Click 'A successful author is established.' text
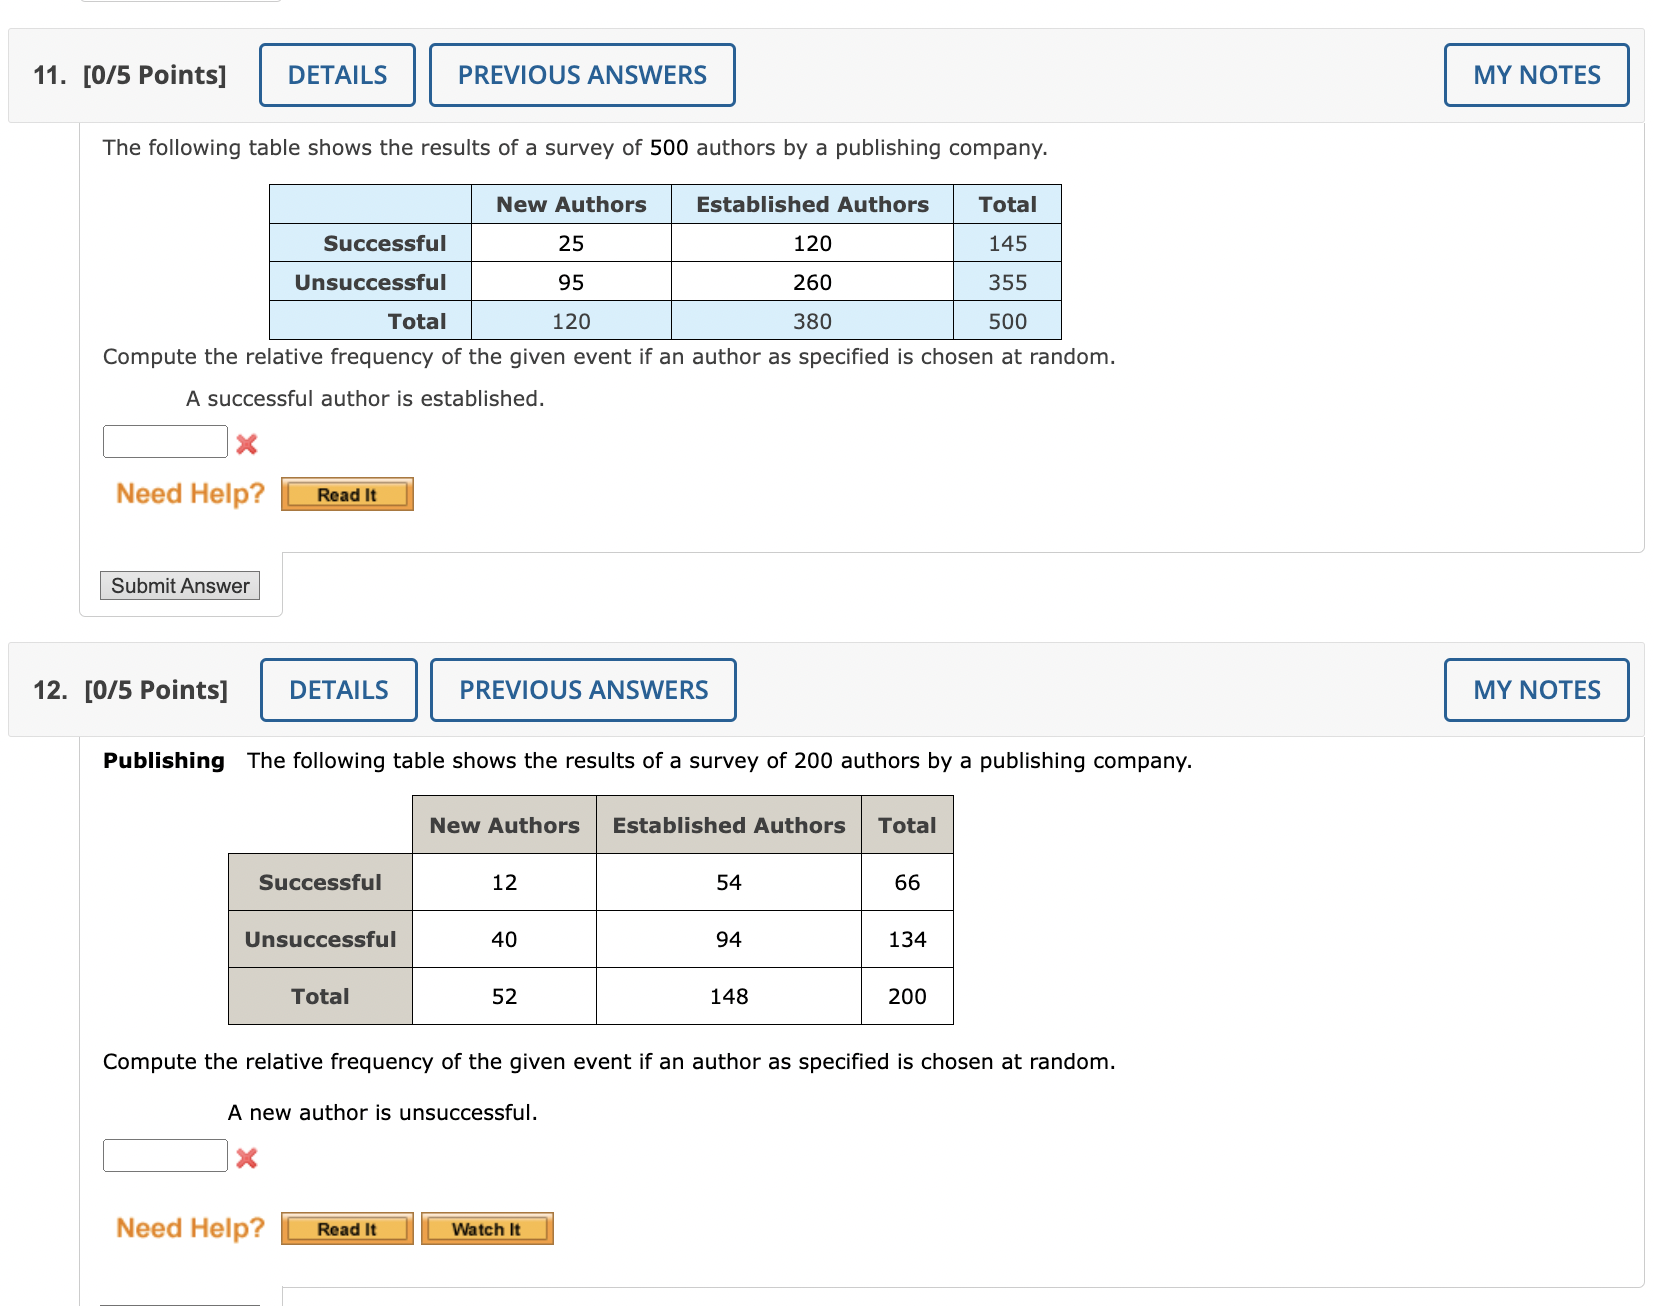 pos(365,398)
